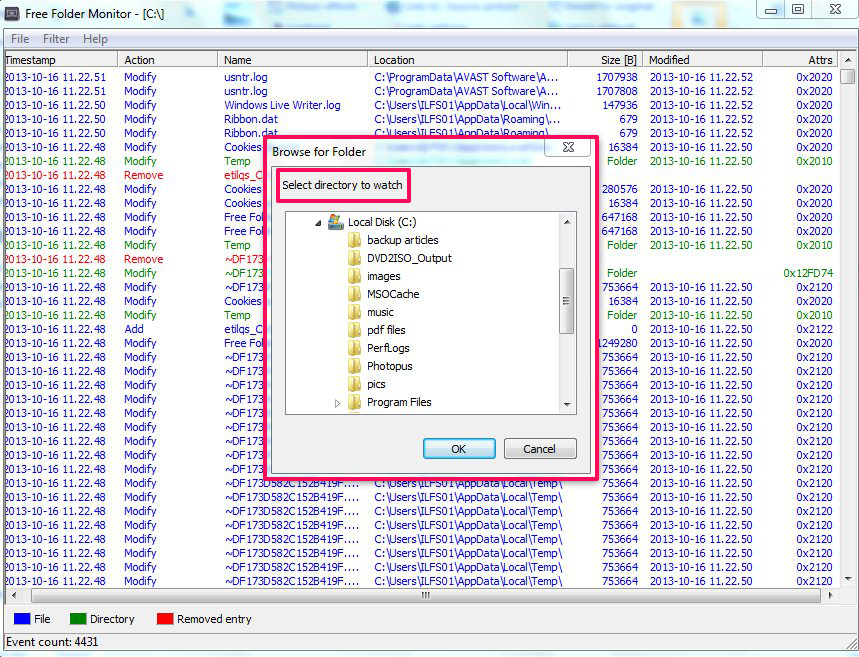Click the Photopus folder icon
Viewport: 859px width, 657px height.
[x=354, y=366]
